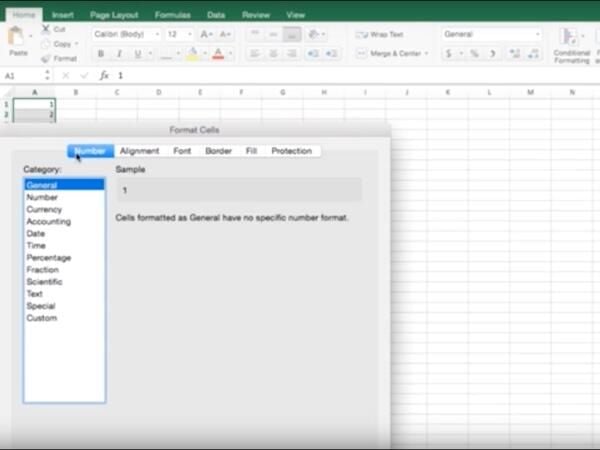Image resolution: width=600 pixels, height=450 pixels.
Task: Toggle Italic formatting
Action: click(x=119, y=54)
